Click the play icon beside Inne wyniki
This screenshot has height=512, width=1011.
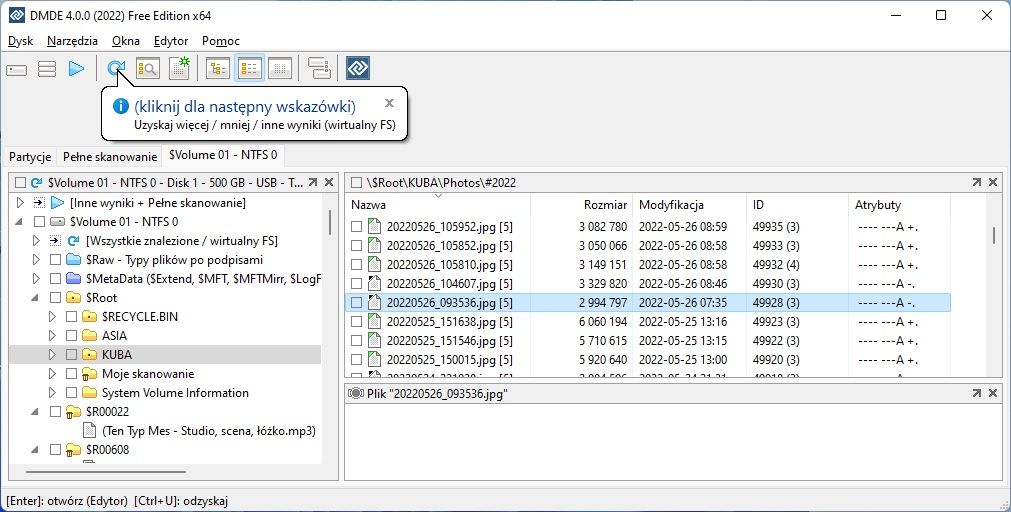(x=57, y=202)
